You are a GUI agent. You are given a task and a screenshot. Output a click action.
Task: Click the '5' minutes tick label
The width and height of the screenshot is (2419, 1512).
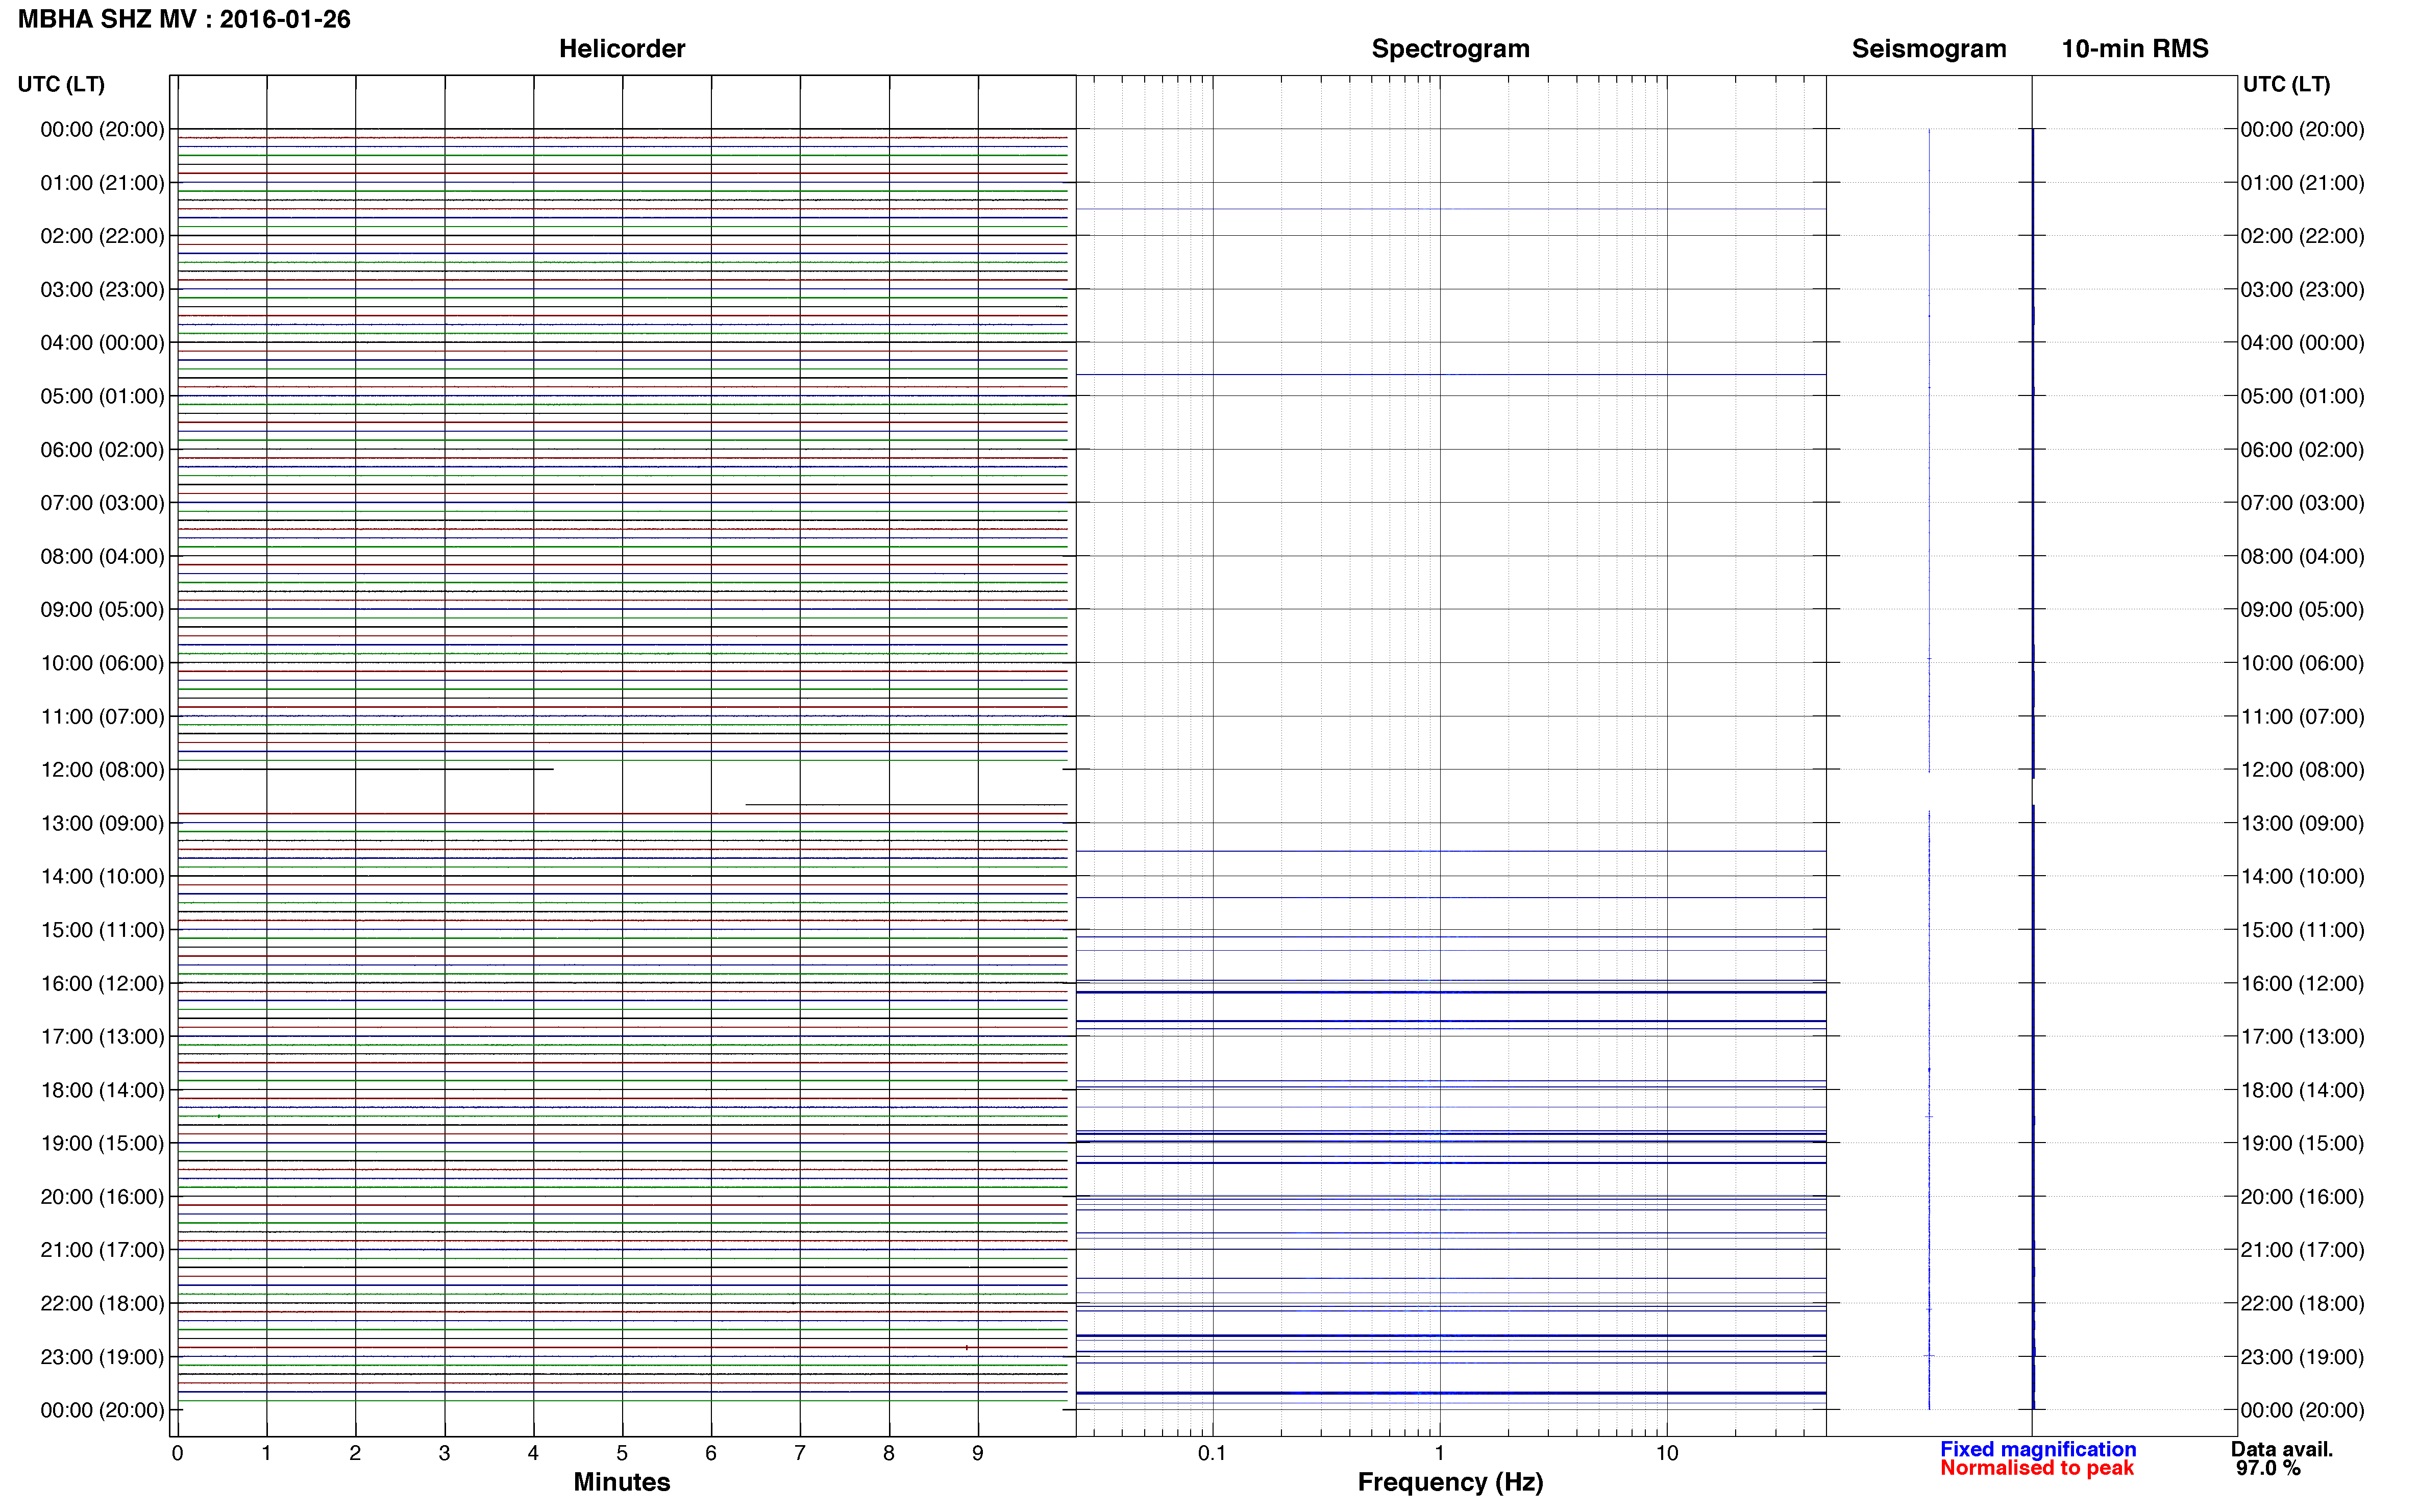click(622, 1453)
